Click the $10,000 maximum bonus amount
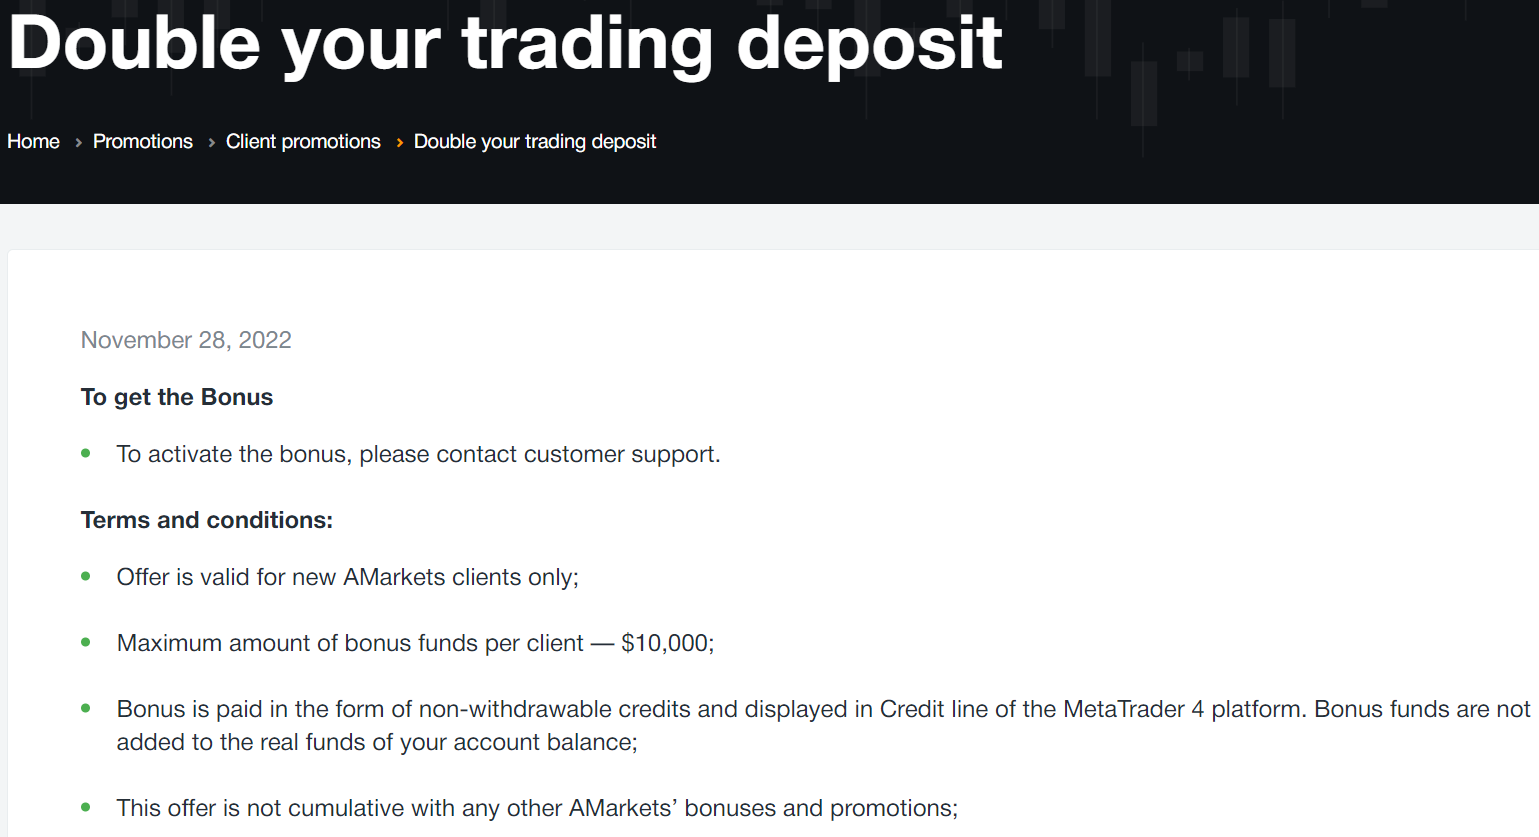The width and height of the screenshot is (1539, 837). pyautogui.click(x=668, y=643)
